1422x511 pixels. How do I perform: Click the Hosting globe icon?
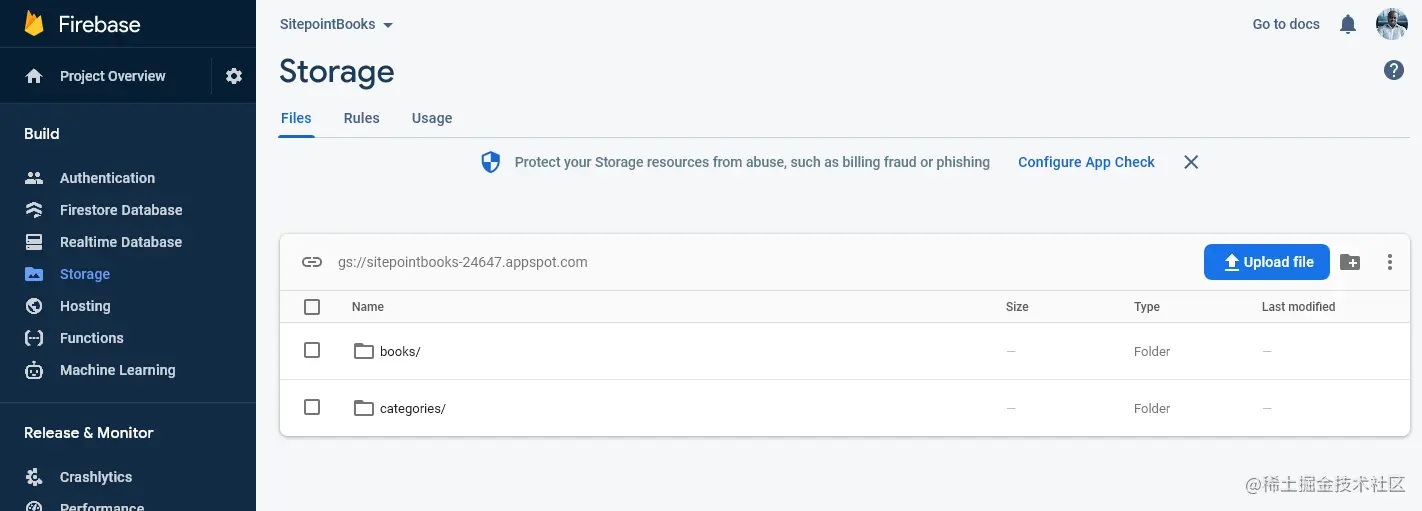point(34,306)
